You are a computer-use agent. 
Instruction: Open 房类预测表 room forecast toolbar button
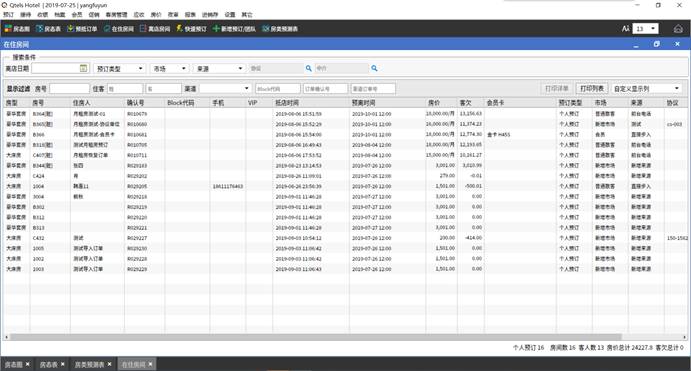[280, 29]
